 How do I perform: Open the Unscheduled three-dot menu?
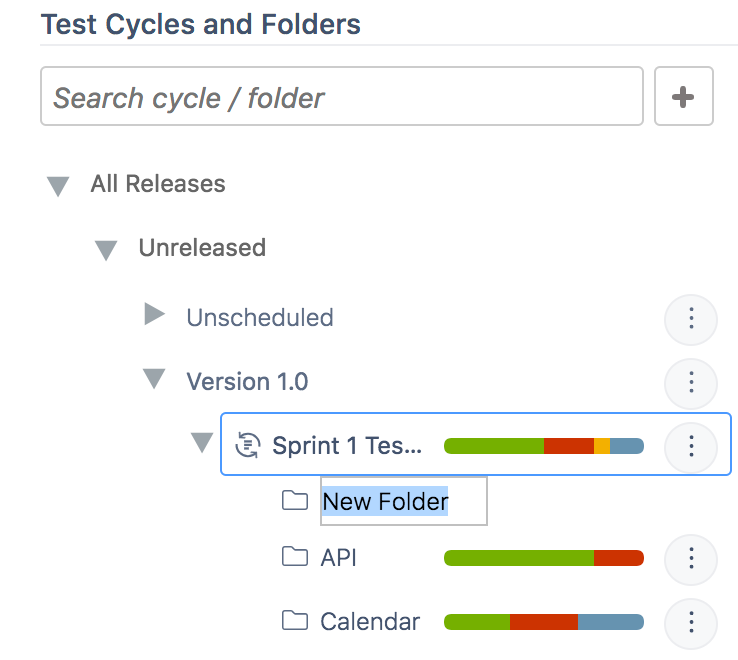(691, 319)
